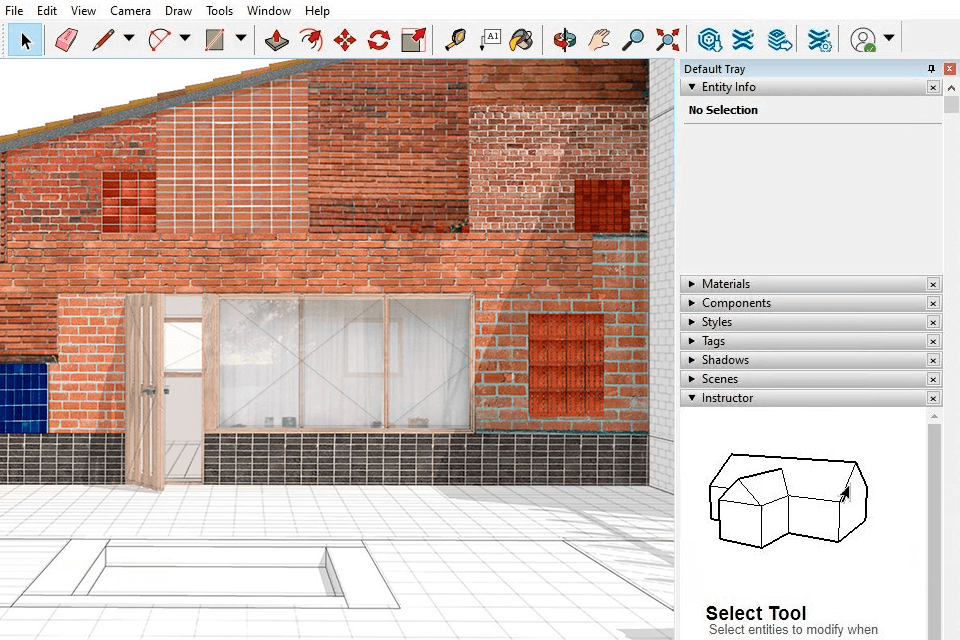960x640 pixels.
Task: Open the user account dropdown arrow
Action: [x=889, y=40]
